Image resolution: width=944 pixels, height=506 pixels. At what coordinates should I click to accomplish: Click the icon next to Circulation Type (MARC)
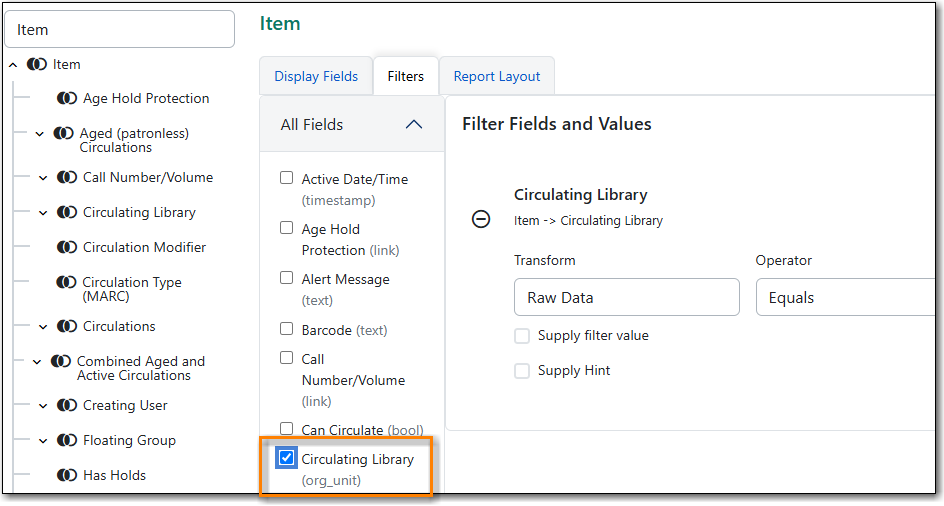tap(66, 283)
